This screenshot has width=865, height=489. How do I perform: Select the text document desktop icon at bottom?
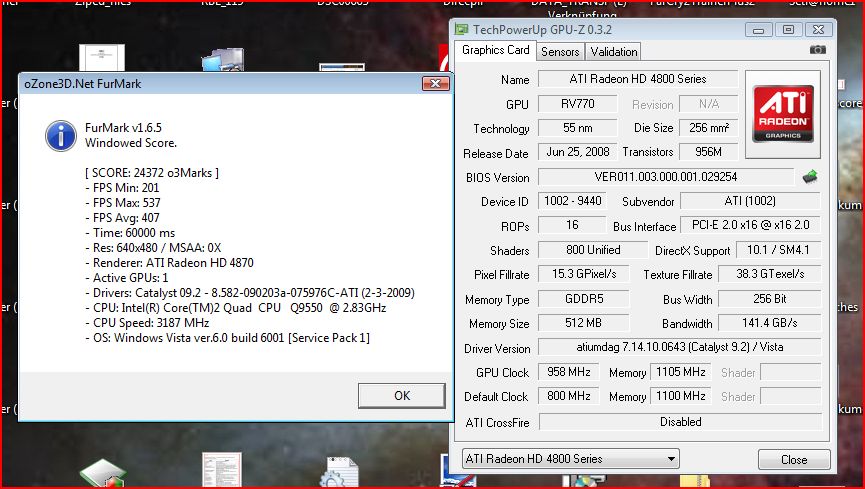click(222, 470)
